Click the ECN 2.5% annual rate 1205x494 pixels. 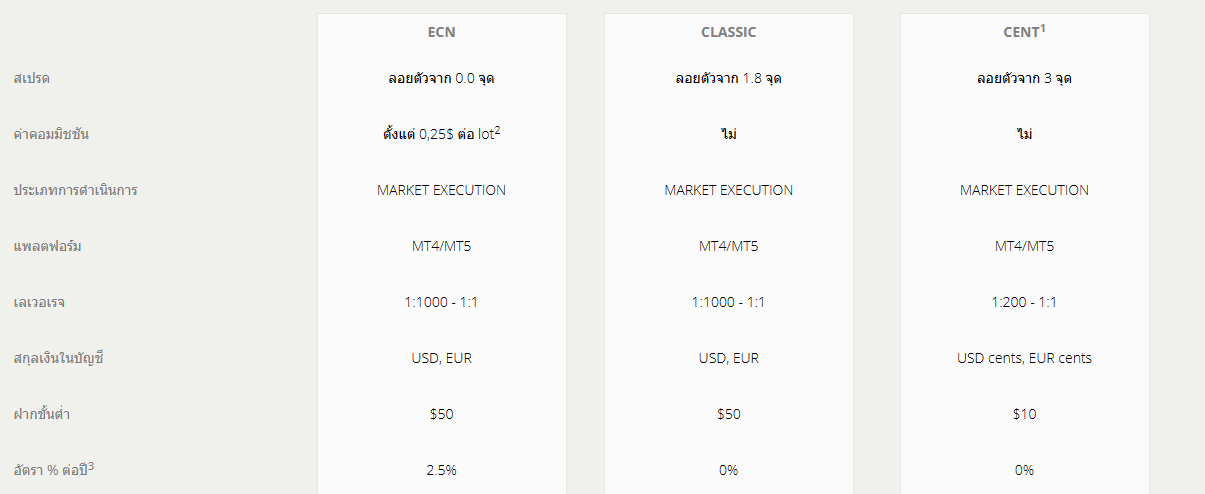pyautogui.click(x=441, y=470)
